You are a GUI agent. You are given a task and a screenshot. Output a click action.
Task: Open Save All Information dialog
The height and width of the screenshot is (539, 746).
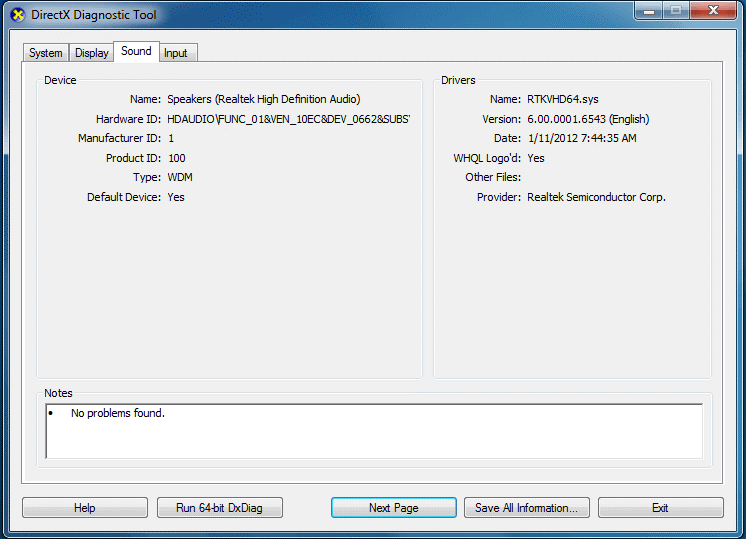(x=527, y=508)
